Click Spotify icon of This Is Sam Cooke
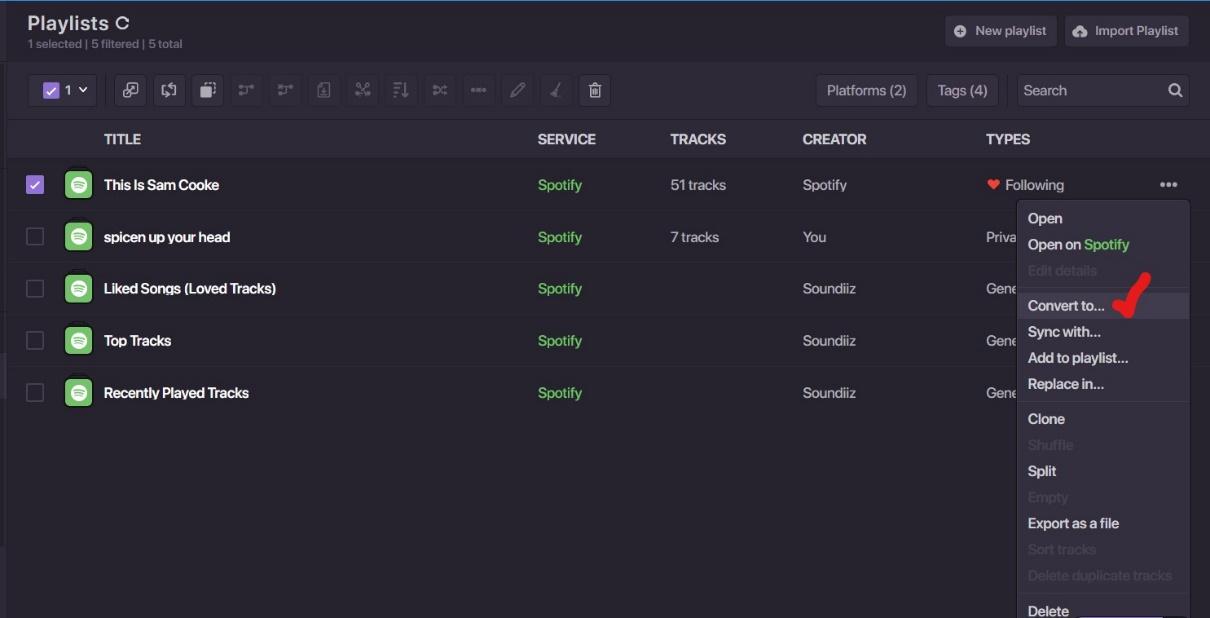1210x618 pixels. [78, 185]
